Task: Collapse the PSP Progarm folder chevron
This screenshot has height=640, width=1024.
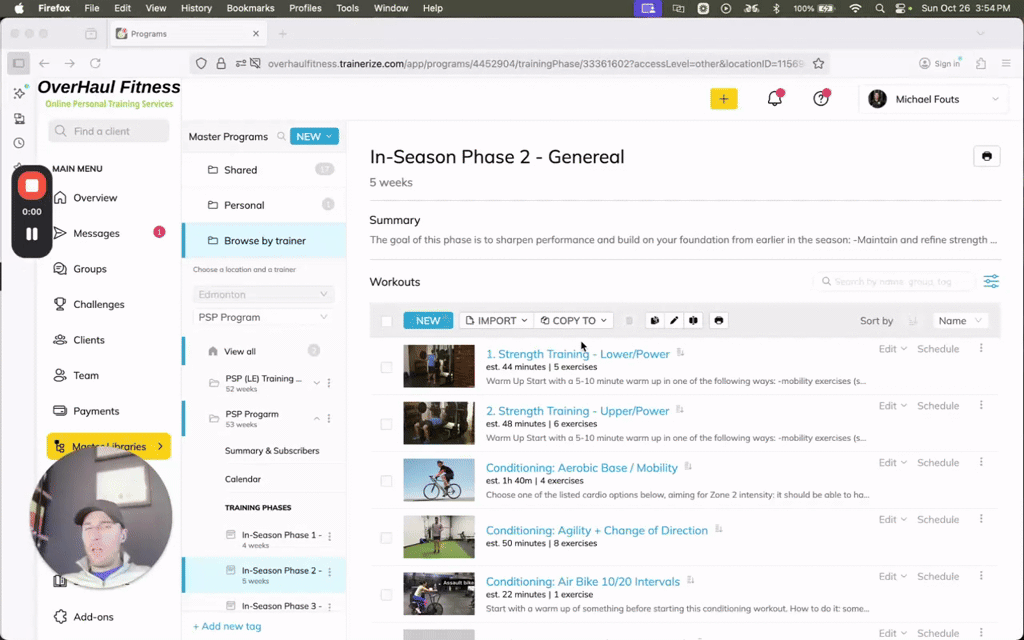Action: [x=317, y=418]
